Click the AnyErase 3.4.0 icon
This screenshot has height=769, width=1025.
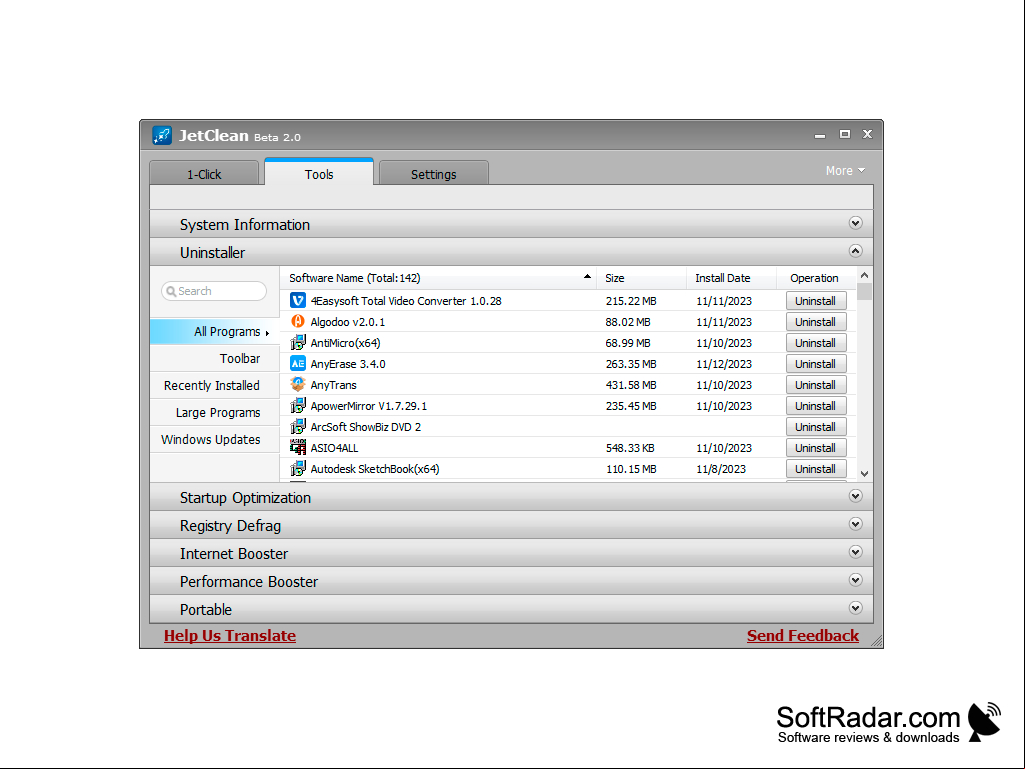pyautogui.click(x=297, y=364)
